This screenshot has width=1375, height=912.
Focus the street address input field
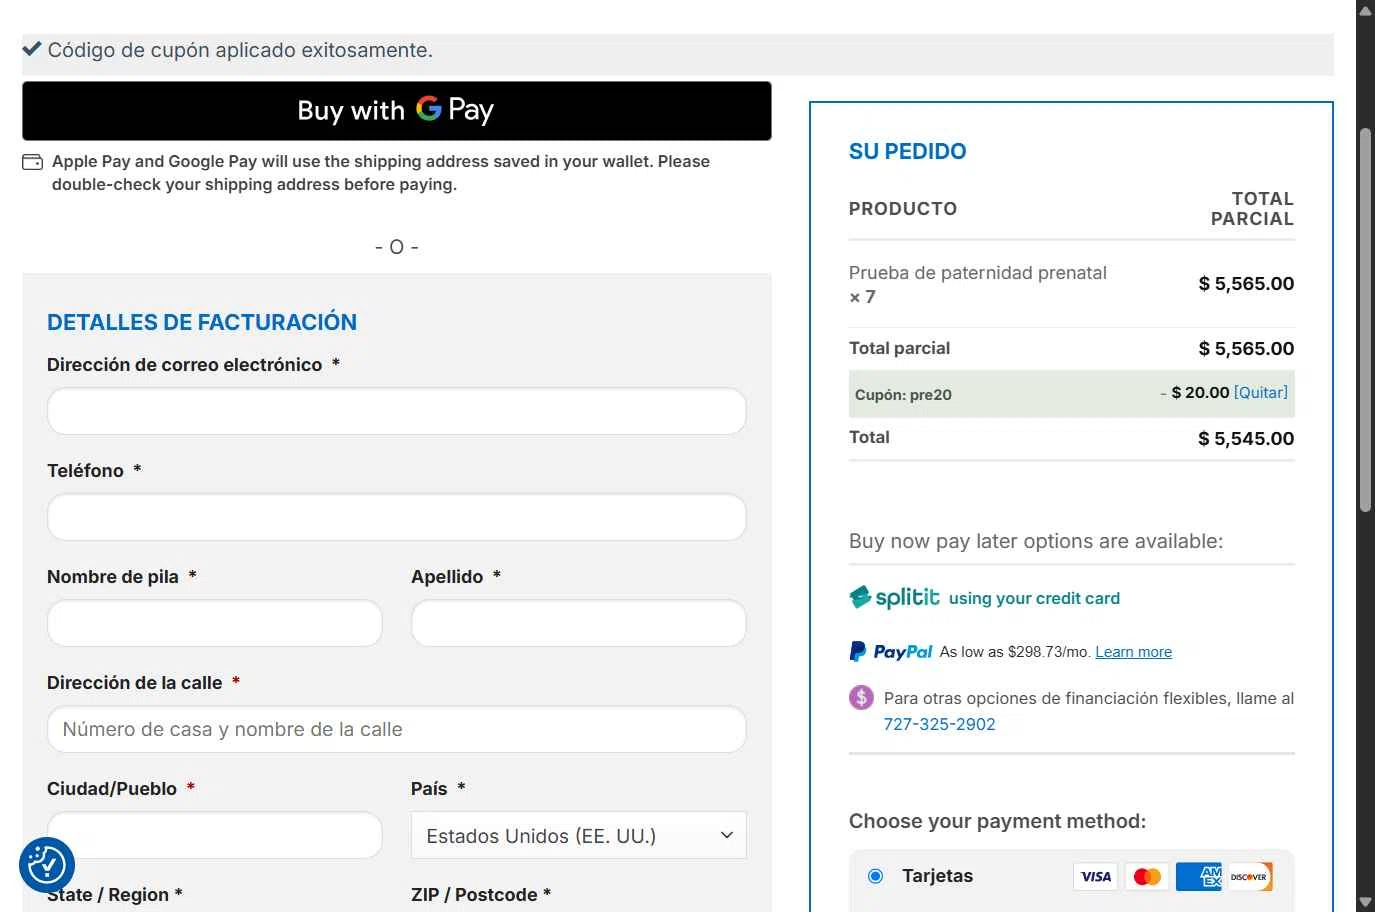(397, 729)
